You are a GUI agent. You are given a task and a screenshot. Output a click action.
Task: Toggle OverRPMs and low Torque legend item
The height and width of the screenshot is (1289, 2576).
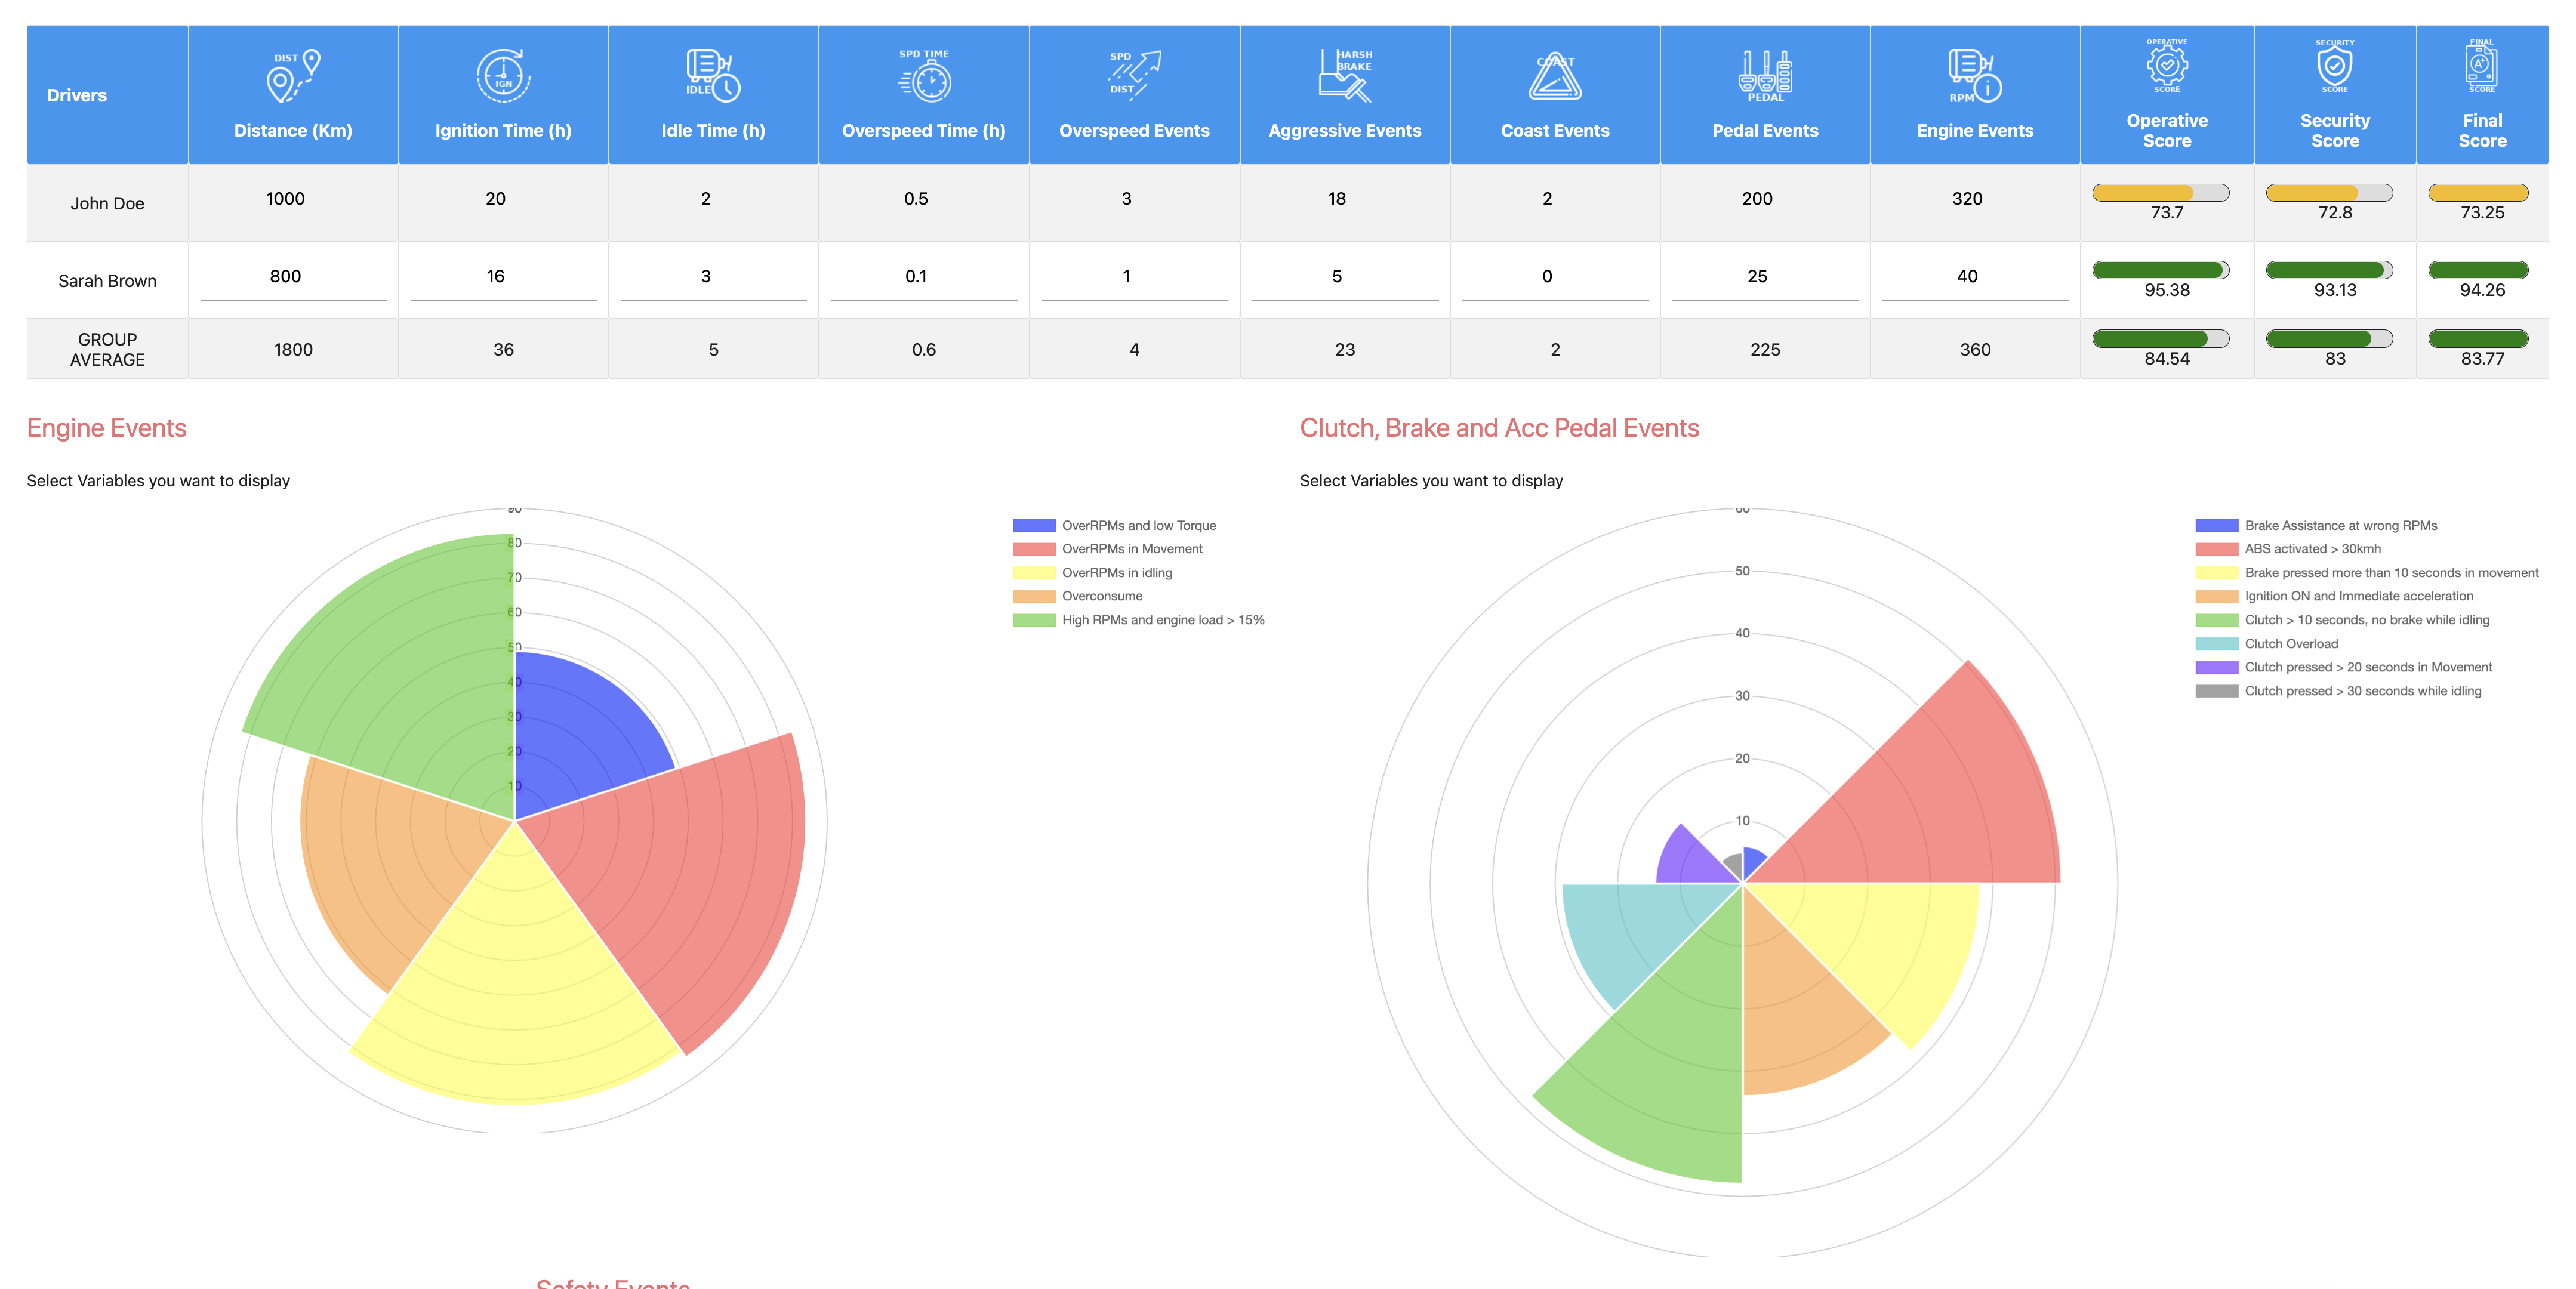click(x=1138, y=525)
